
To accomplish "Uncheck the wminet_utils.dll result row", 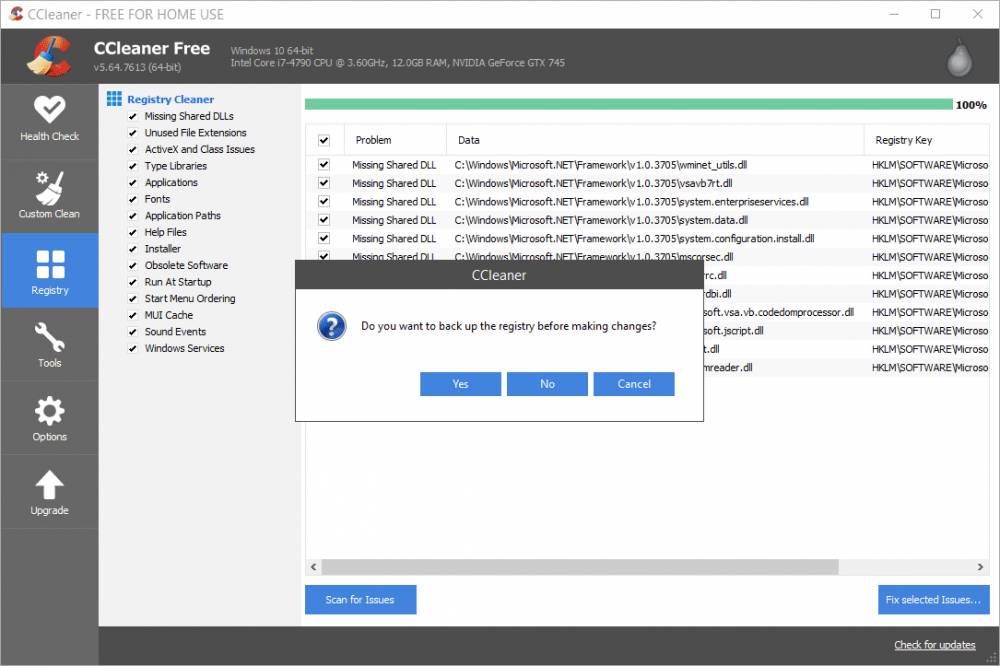I will [324, 165].
